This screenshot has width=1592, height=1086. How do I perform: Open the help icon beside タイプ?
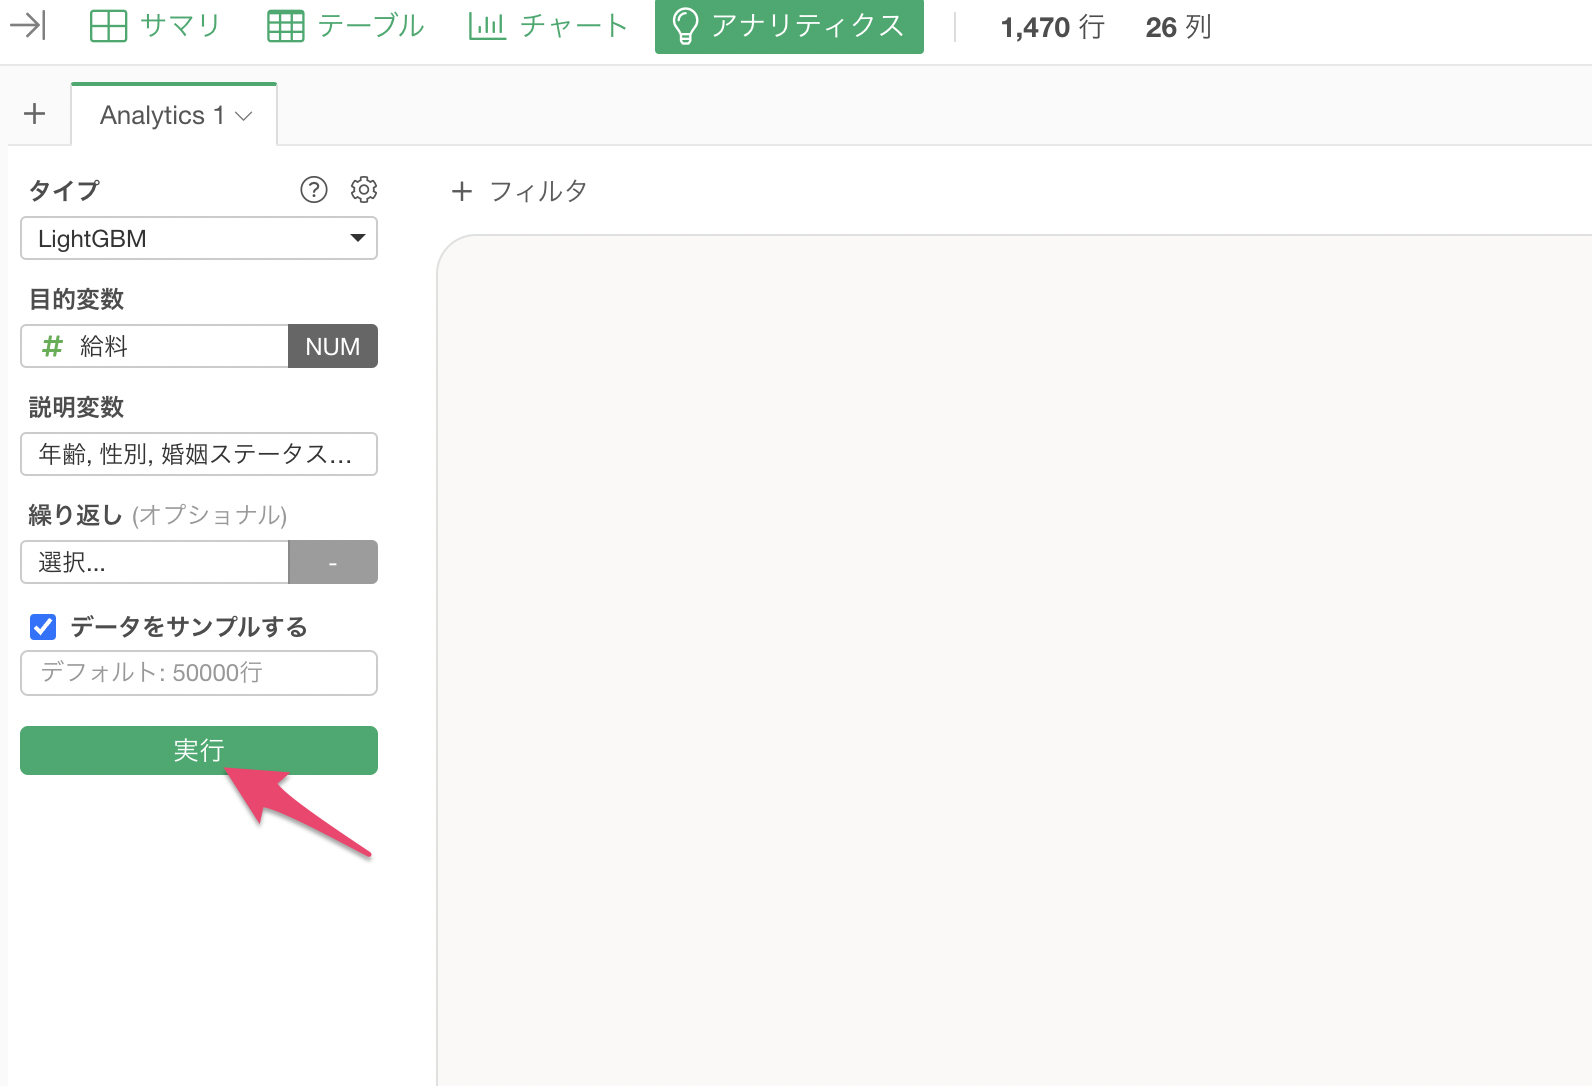pyautogui.click(x=314, y=190)
